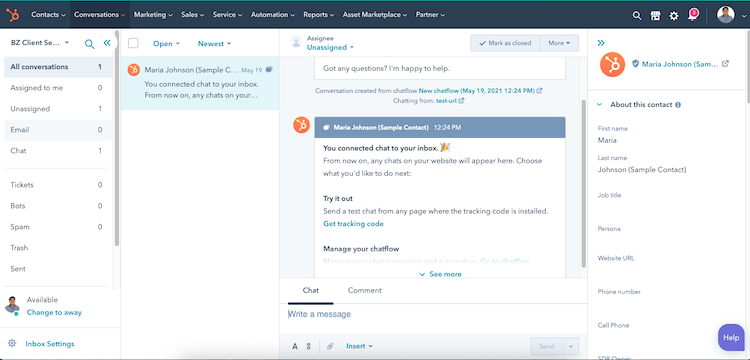Screen dimensions: 750x360
Task: Collapse the contact panel with double chevron
Action: [601, 43]
